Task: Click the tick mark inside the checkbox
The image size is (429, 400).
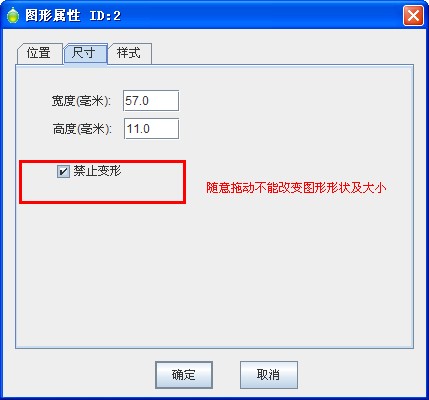Action: click(x=63, y=172)
